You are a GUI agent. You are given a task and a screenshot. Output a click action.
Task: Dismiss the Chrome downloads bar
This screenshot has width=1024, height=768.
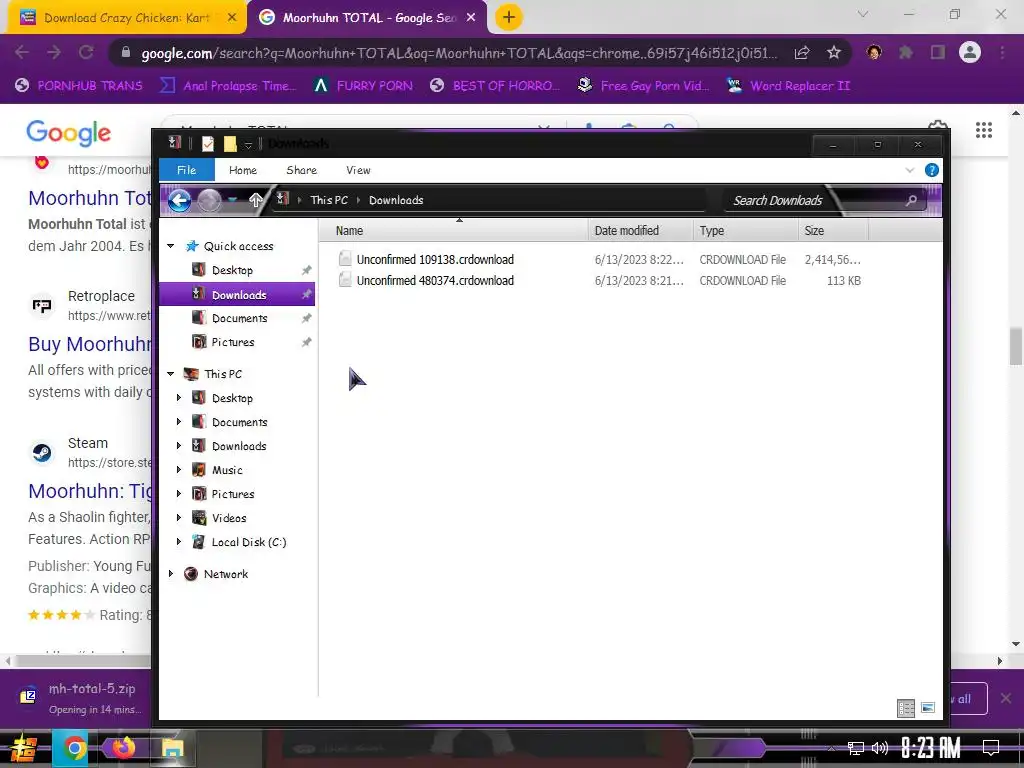click(1006, 698)
